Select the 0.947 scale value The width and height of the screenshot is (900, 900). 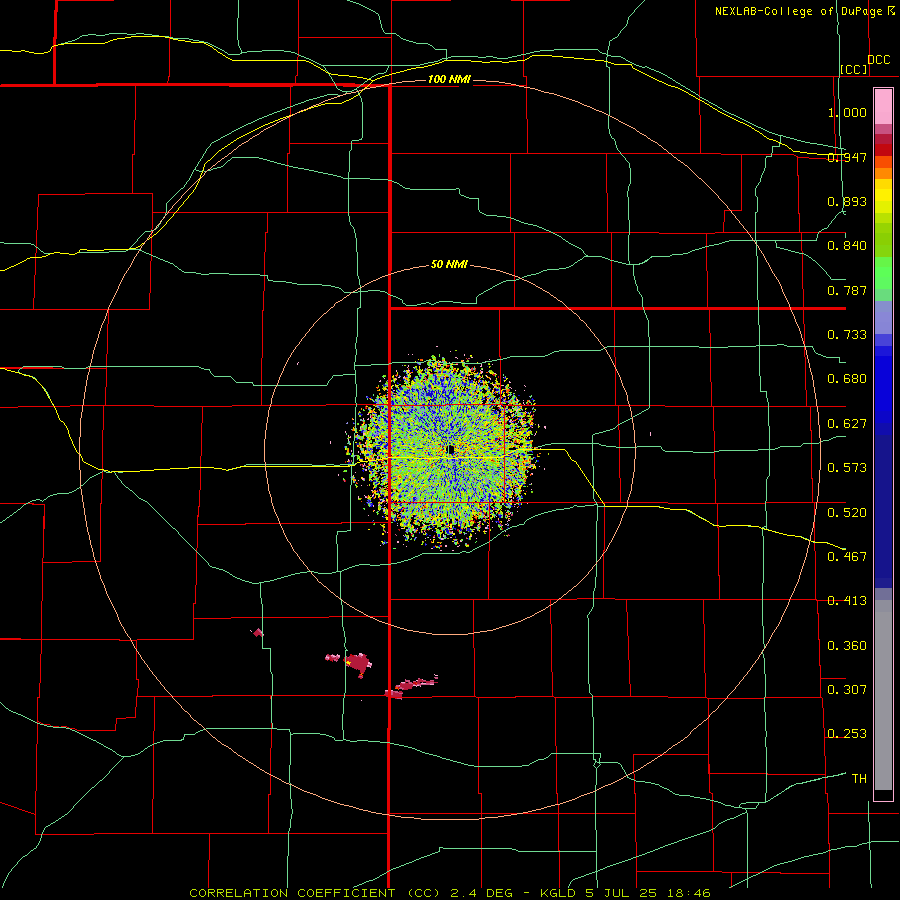(847, 157)
